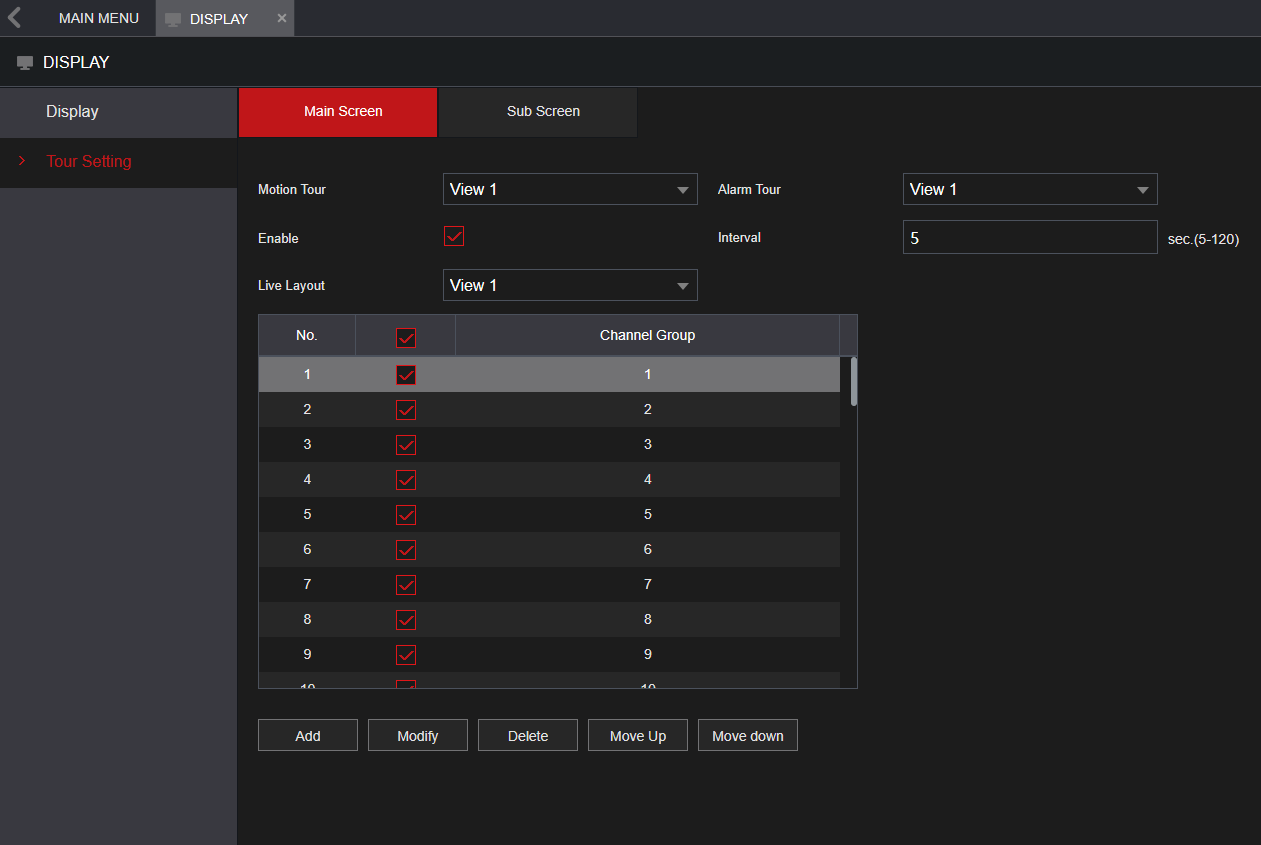Select Channel Group cell 3
The width and height of the screenshot is (1261, 845).
(x=647, y=444)
